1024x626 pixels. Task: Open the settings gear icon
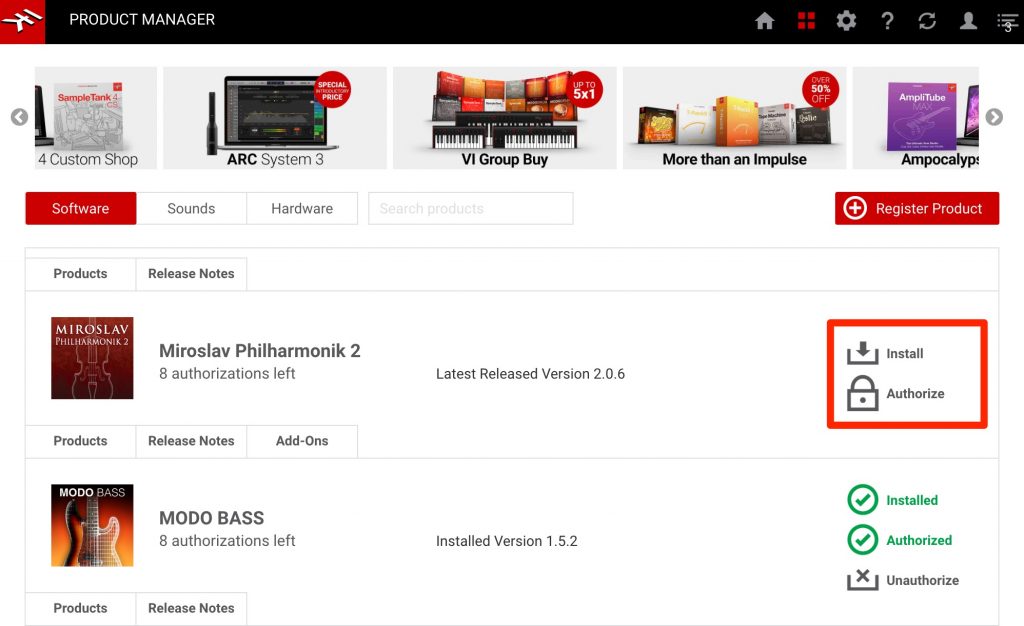pos(846,20)
